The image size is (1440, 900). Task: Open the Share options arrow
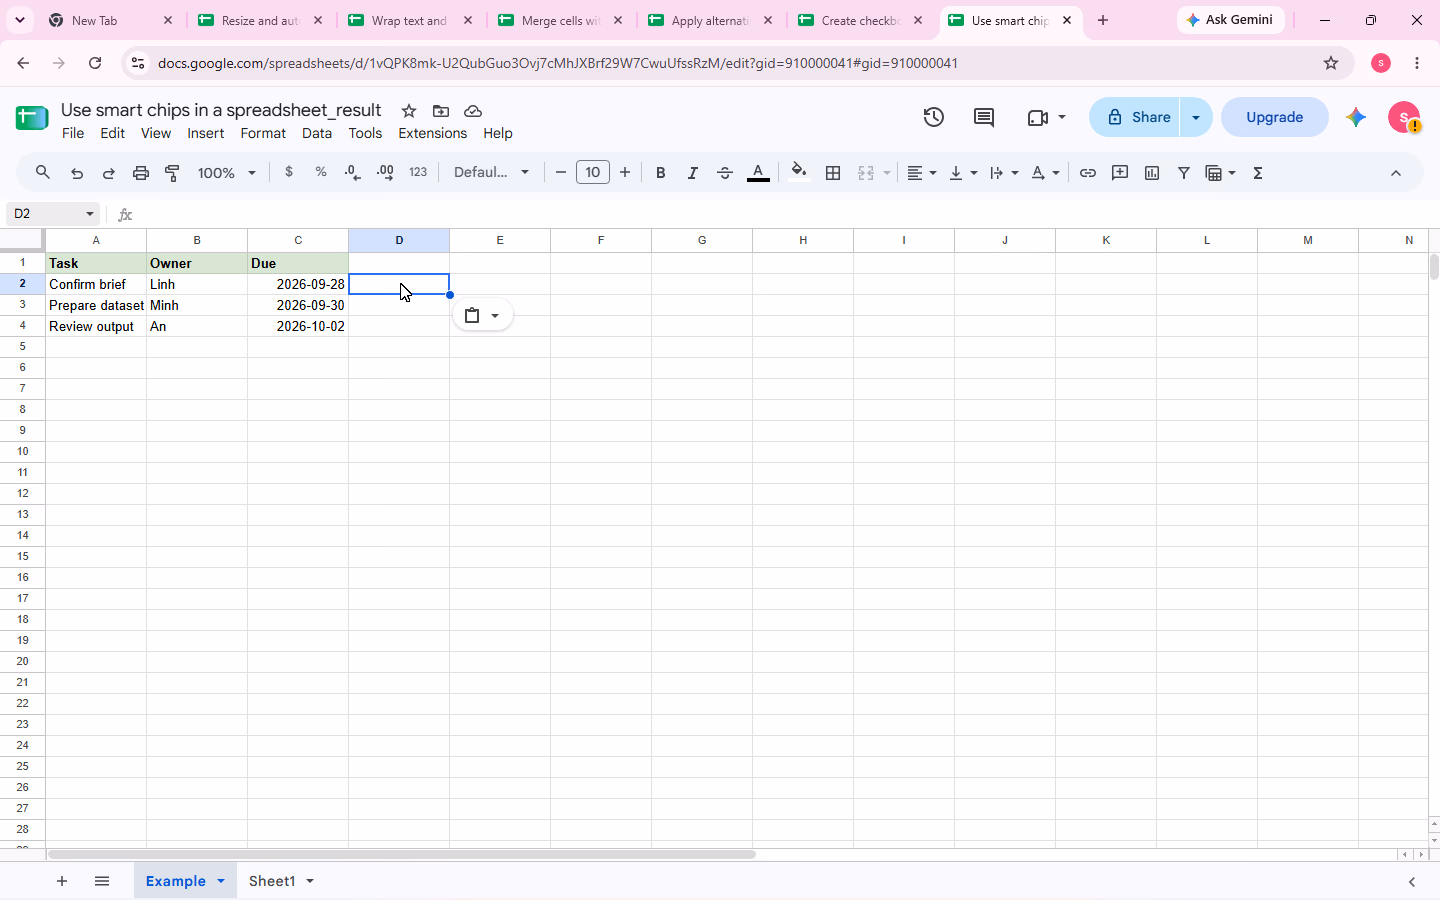(x=1196, y=117)
